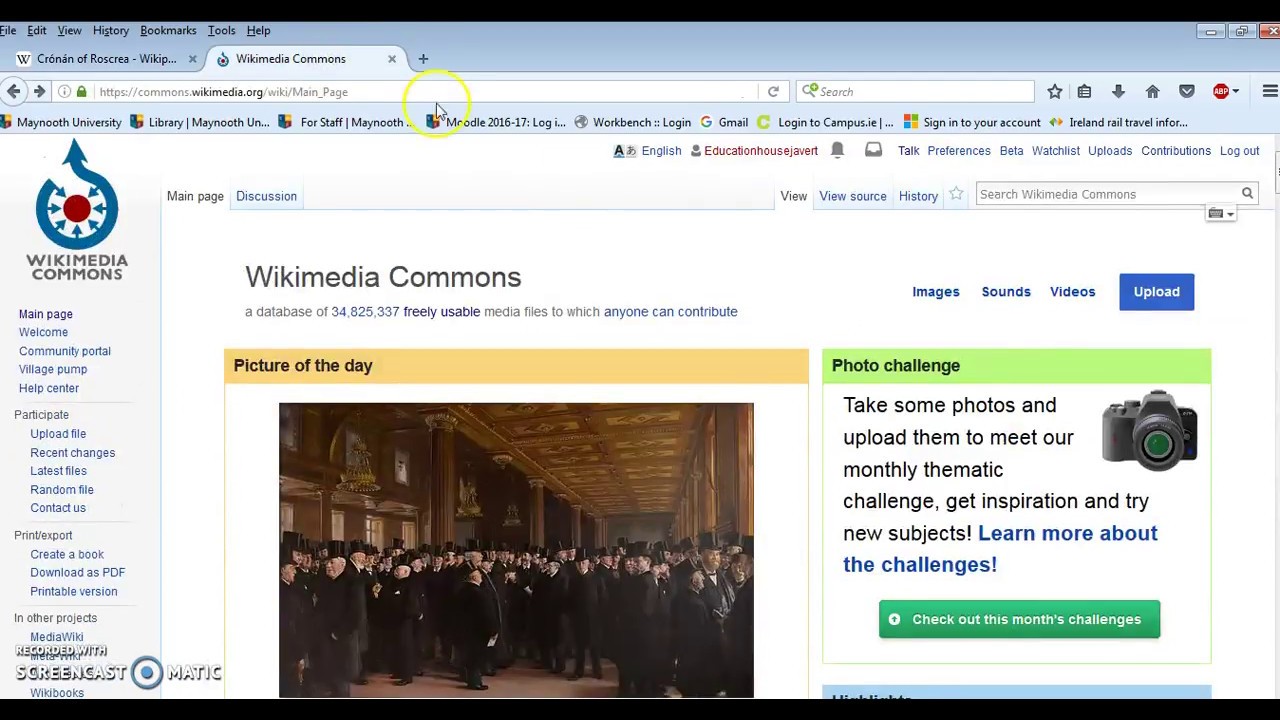Viewport: 1280px width, 720px height.
Task: Click the padlock secure connection icon
Action: (x=82, y=92)
